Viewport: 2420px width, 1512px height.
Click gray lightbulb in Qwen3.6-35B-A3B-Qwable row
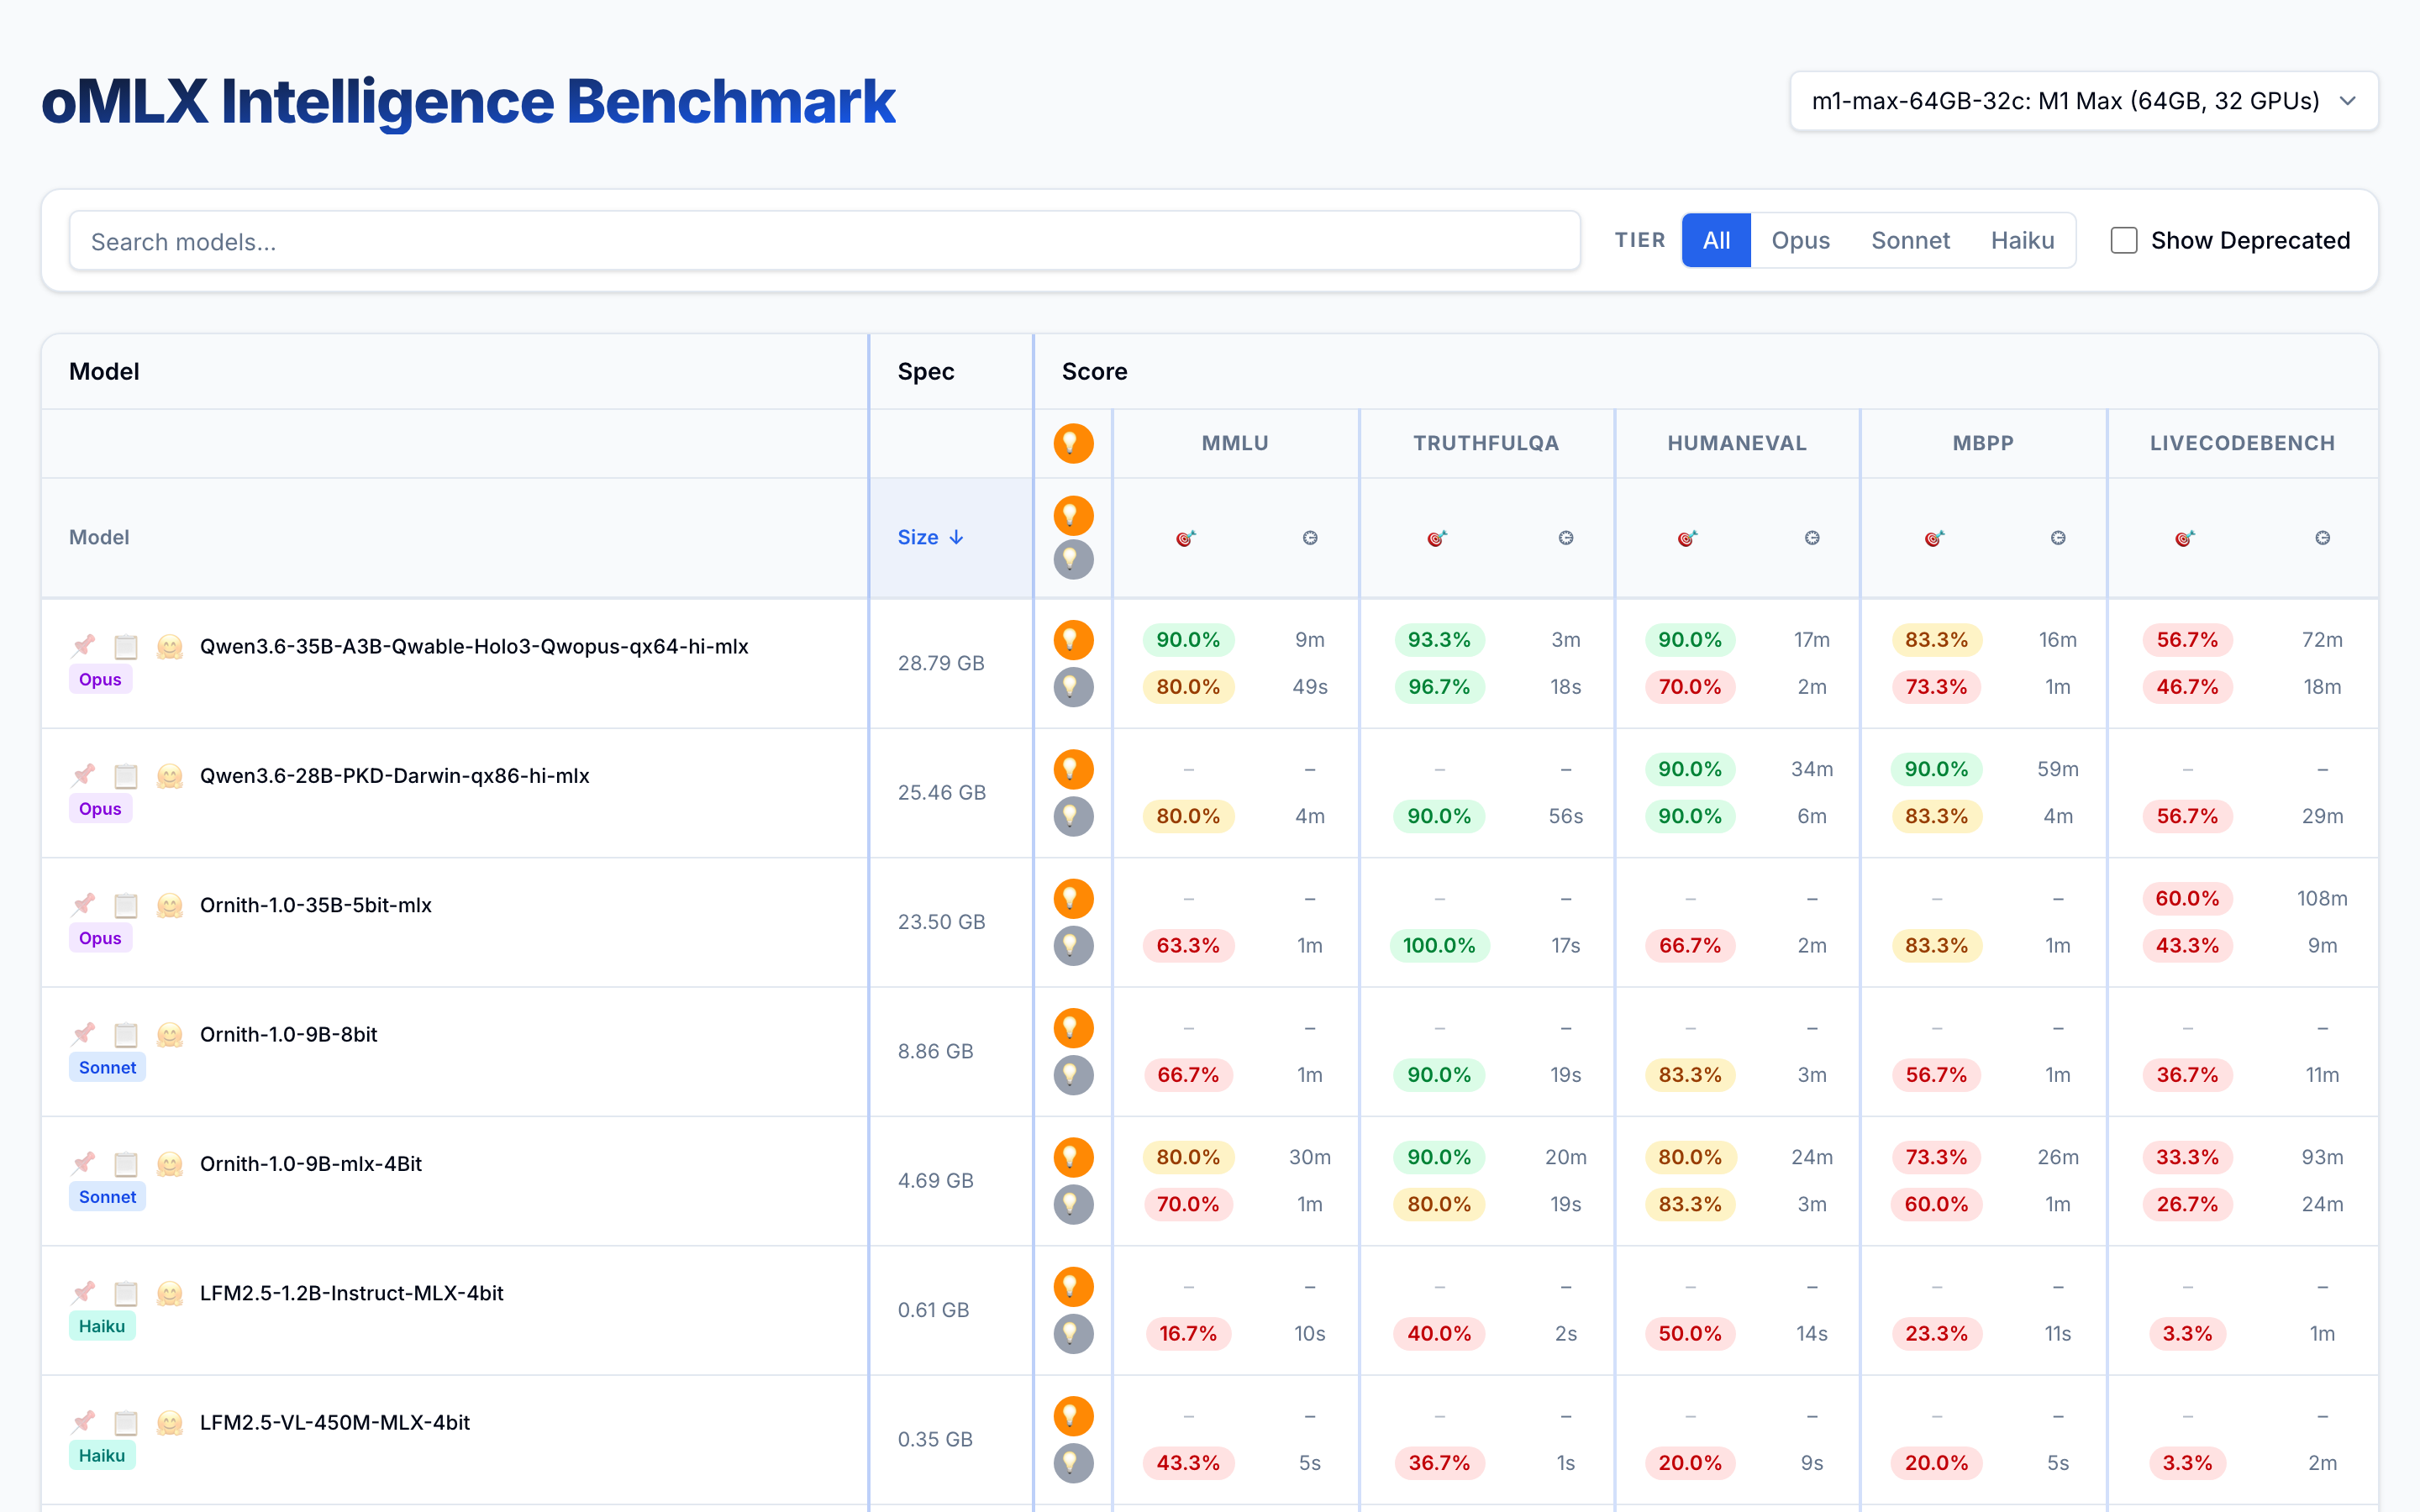pos(1073,687)
